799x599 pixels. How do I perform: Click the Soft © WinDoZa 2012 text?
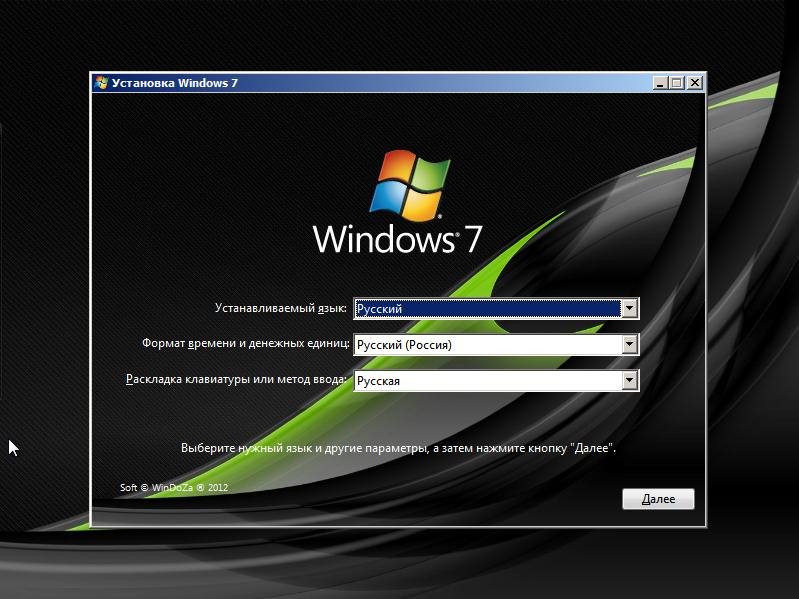(174, 488)
